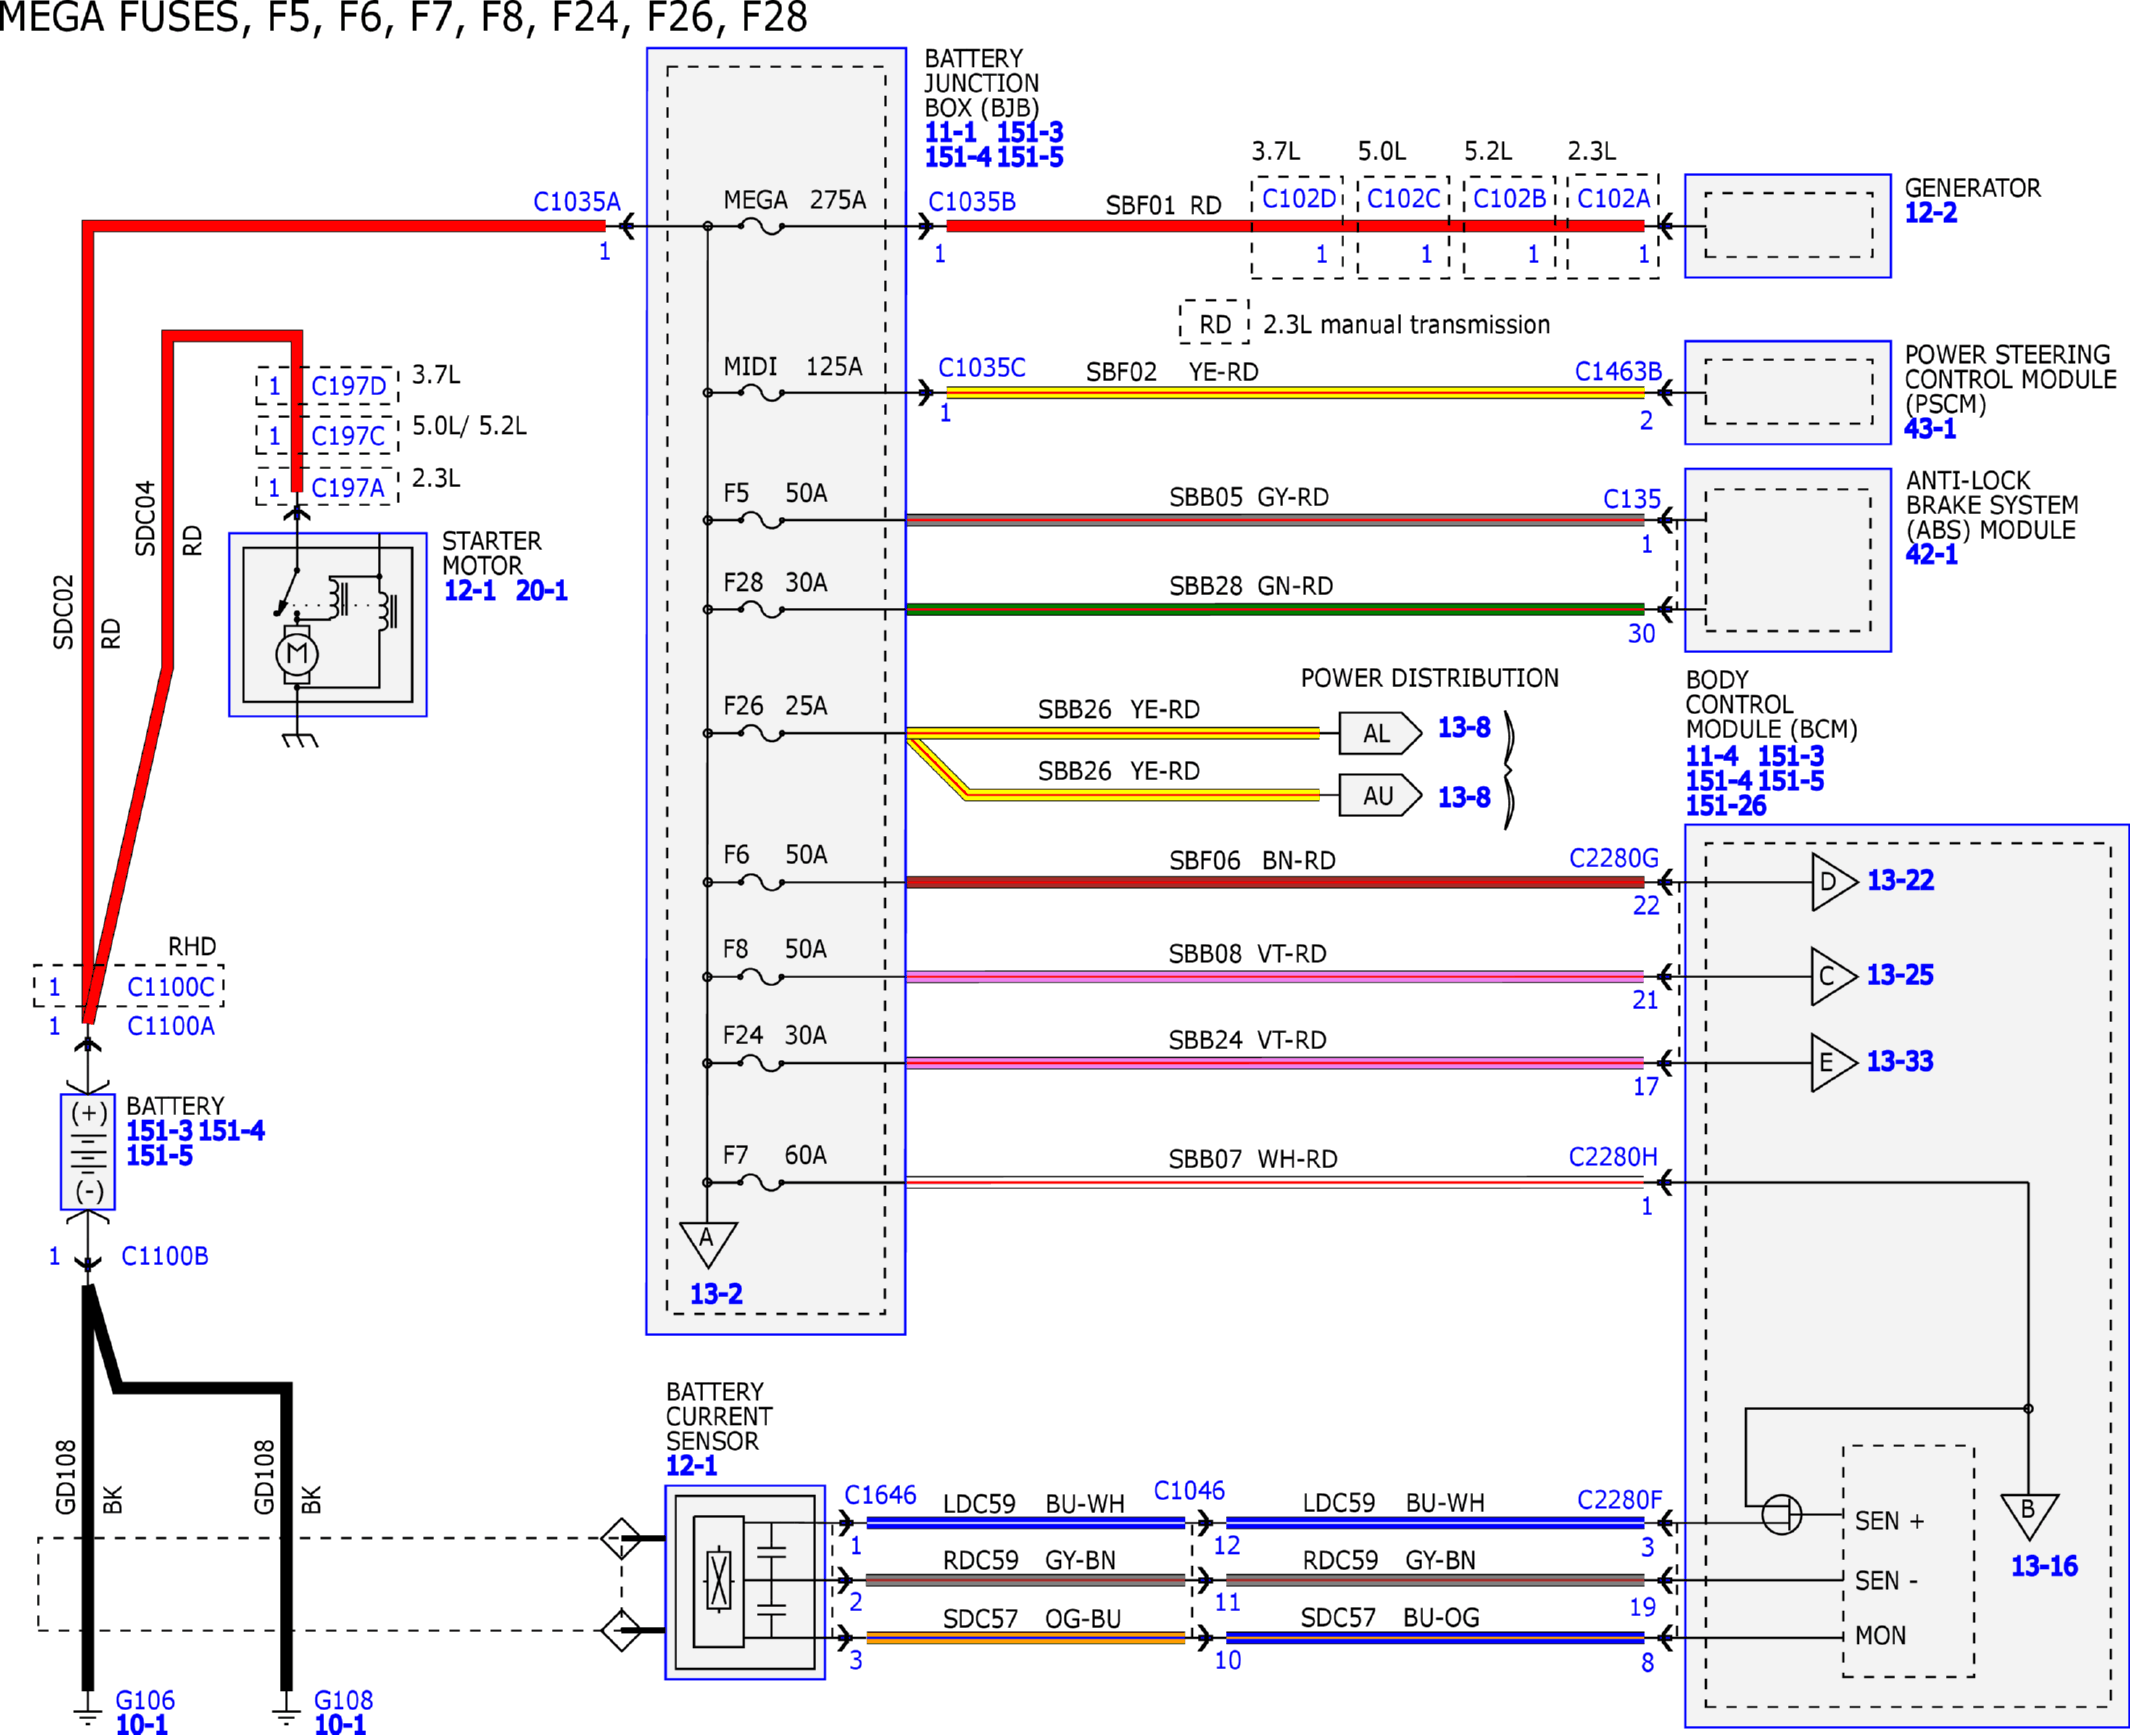Click triangle reference B in BCM

tap(2029, 1516)
